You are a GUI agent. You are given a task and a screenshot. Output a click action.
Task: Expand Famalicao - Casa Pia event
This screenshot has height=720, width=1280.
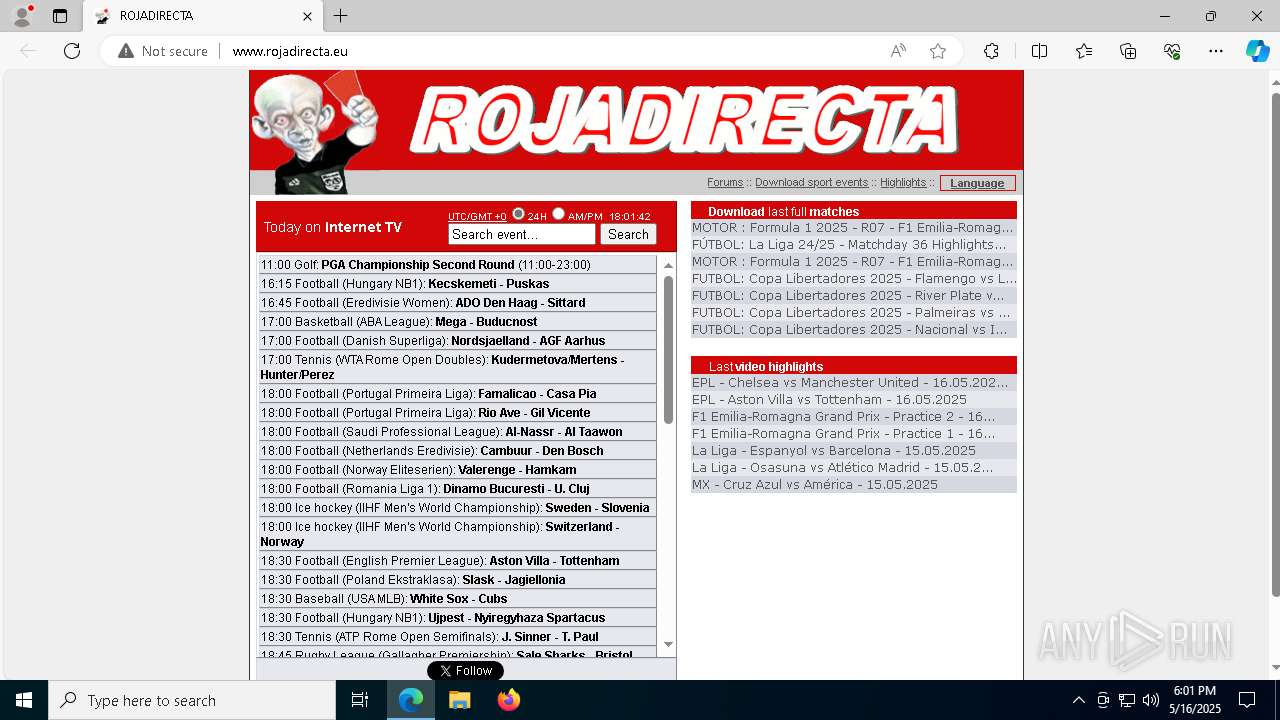point(457,394)
